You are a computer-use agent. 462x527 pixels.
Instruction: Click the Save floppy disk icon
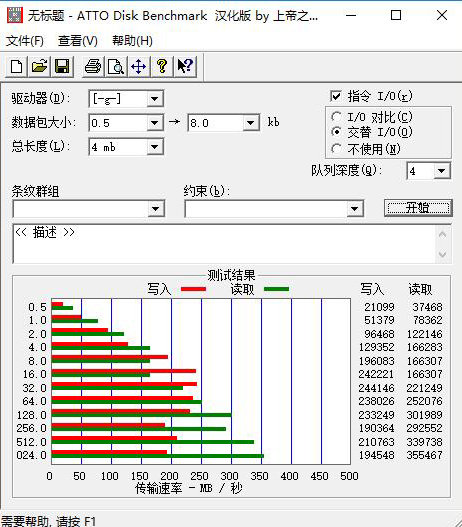62,66
